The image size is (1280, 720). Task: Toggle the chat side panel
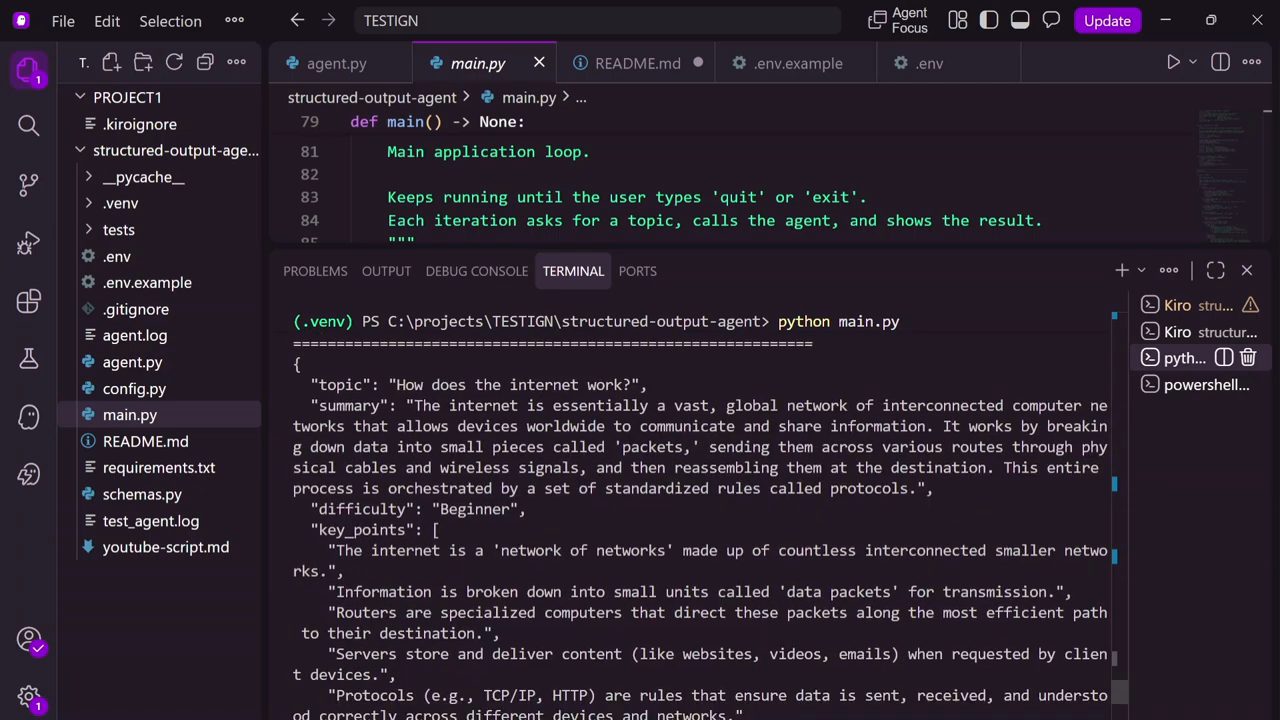(1051, 20)
